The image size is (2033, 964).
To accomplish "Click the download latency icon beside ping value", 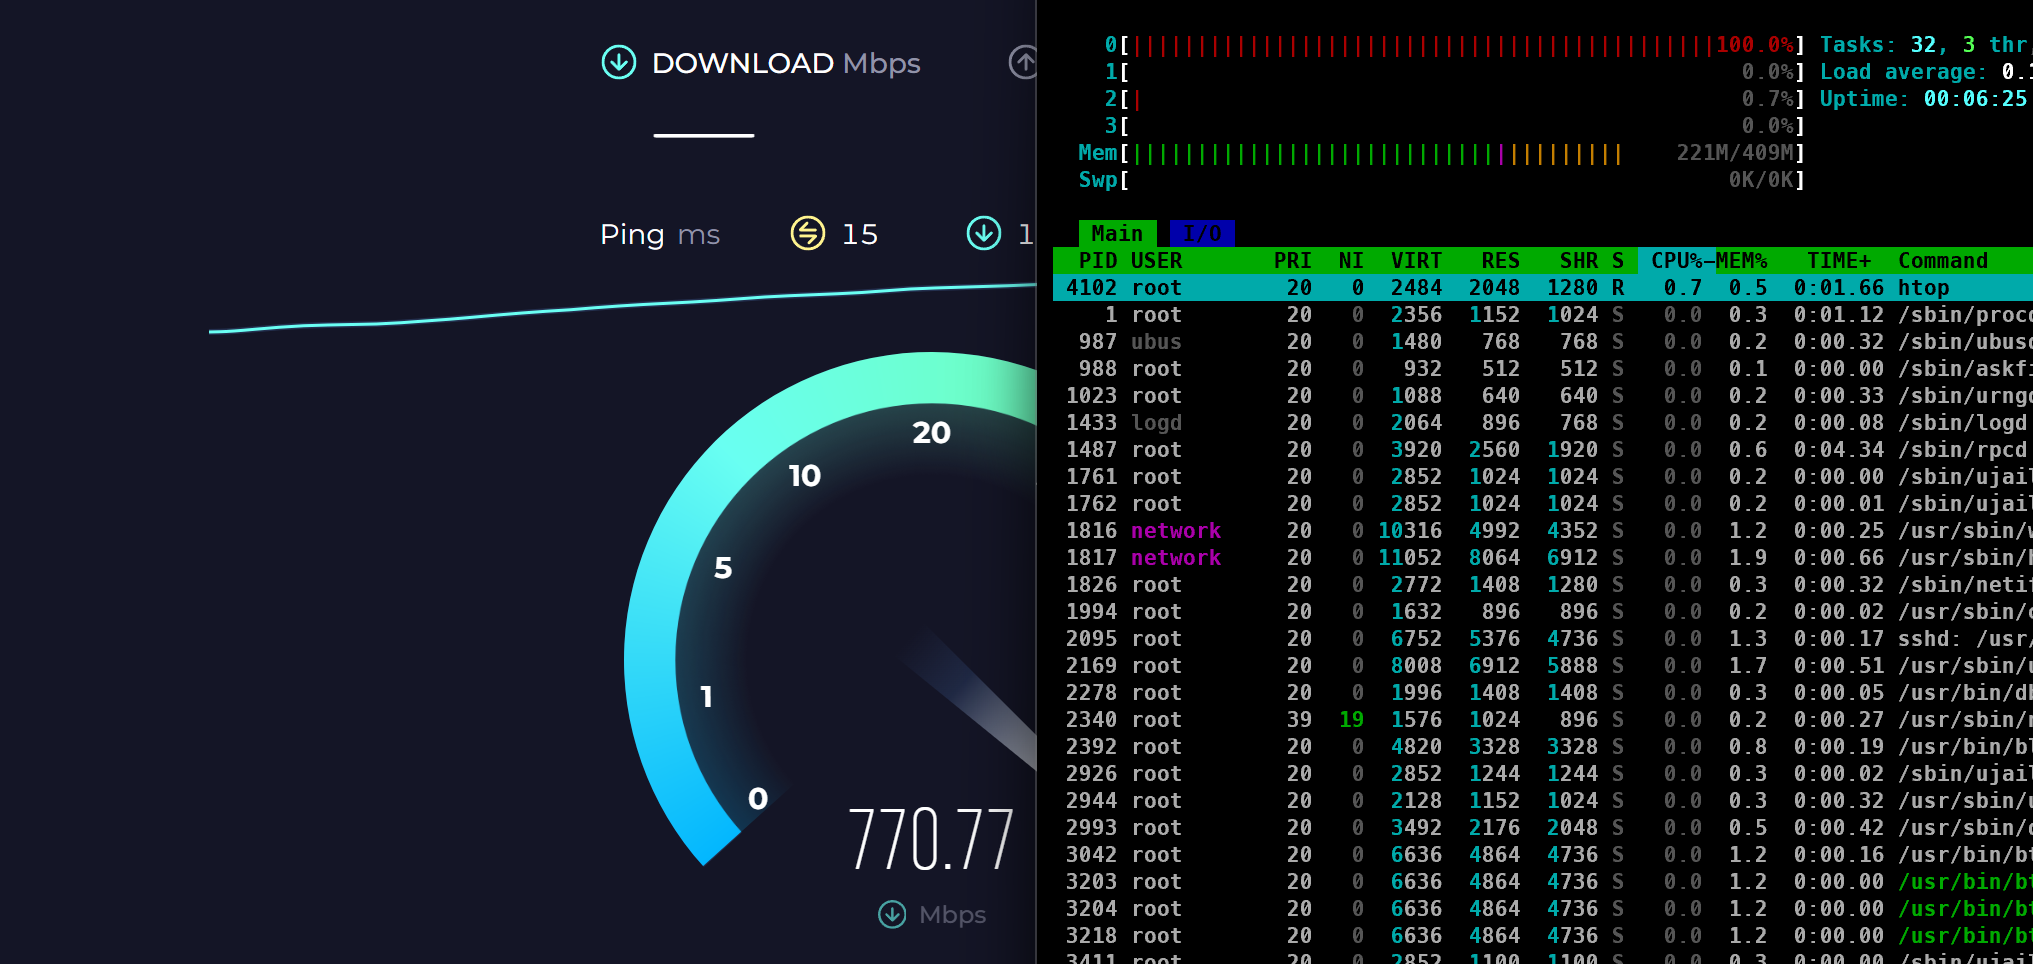I will click(x=983, y=233).
